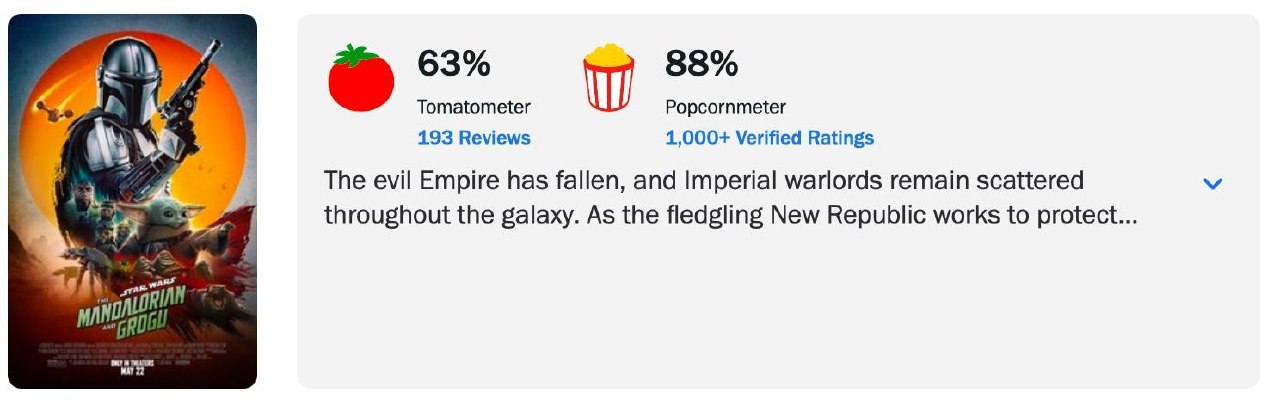Open the 1,000+ Verified Ratings link
This screenshot has width=1280, height=411.
(x=769, y=138)
